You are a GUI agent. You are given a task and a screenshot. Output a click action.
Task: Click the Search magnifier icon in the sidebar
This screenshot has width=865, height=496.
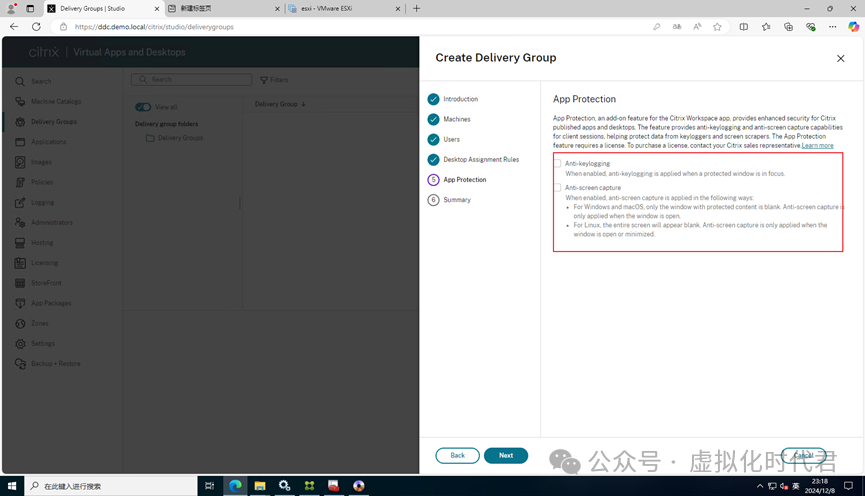tap(20, 82)
